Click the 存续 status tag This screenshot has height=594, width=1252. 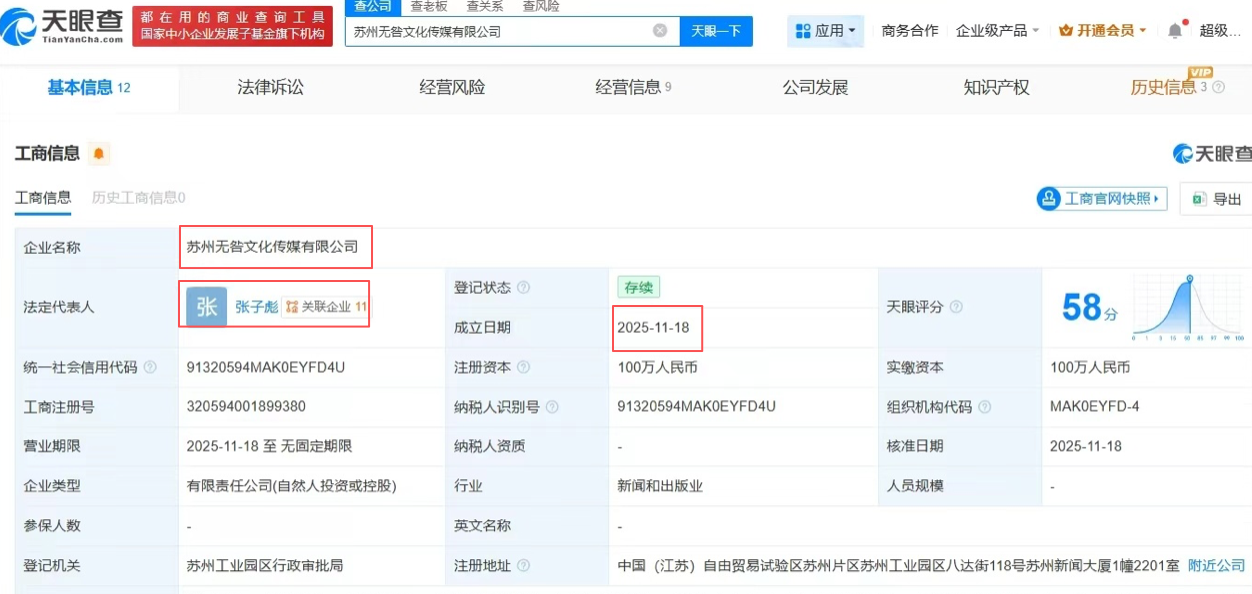click(638, 287)
